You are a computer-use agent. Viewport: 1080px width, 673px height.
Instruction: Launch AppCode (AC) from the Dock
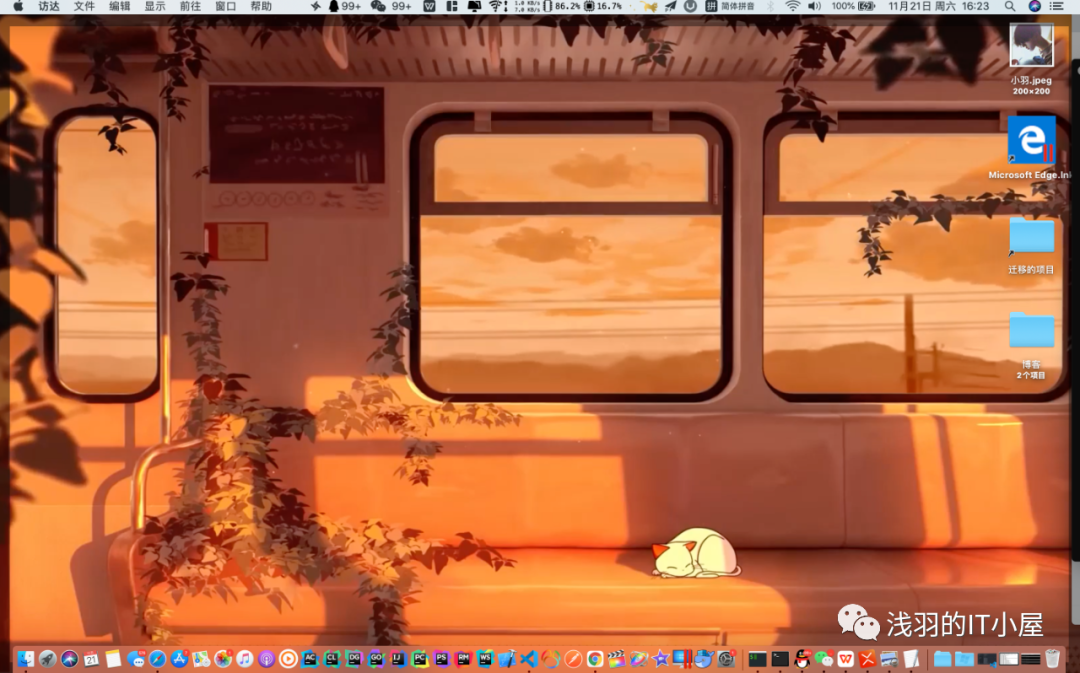click(310, 658)
